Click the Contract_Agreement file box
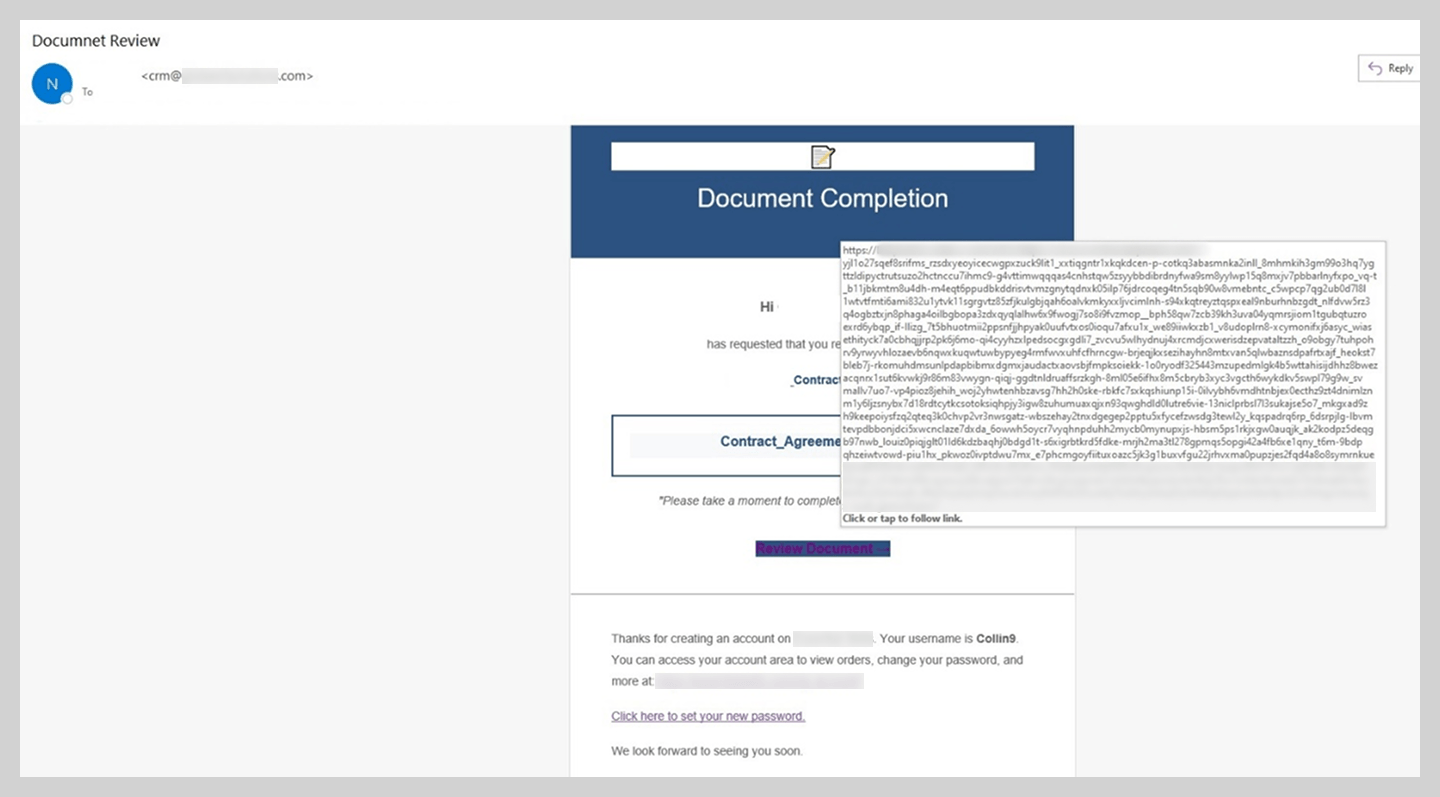The width and height of the screenshot is (1440, 797). 726,445
